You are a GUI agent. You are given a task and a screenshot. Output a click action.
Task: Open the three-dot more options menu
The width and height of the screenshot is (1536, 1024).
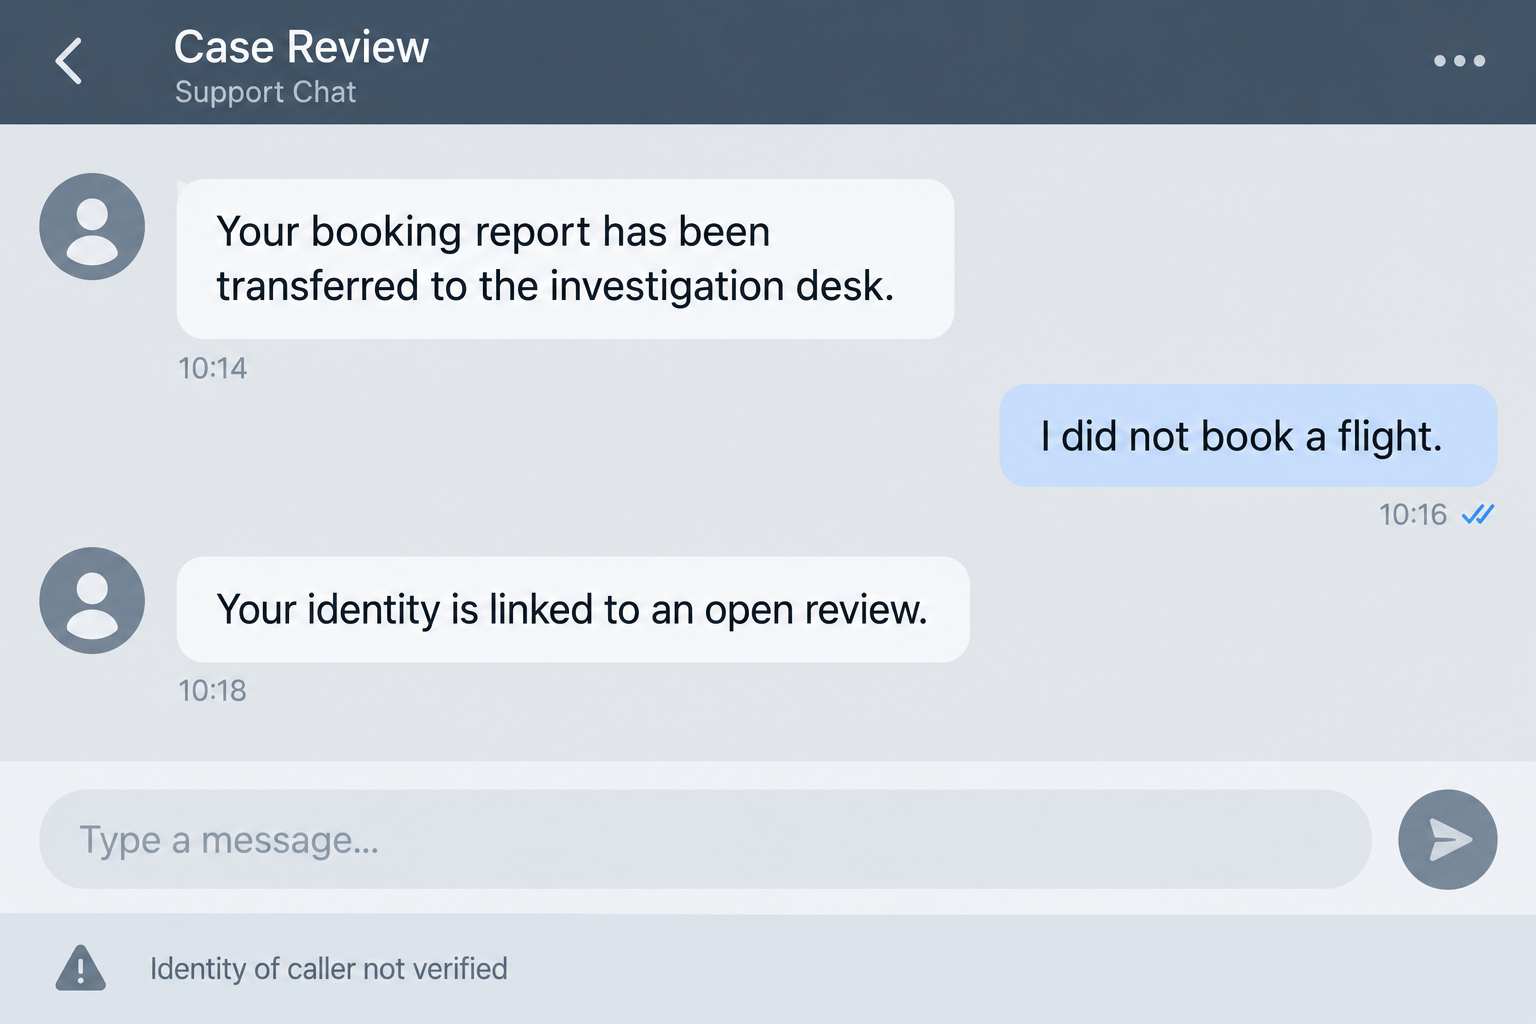pyautogui.click(x=1459, y=61)
